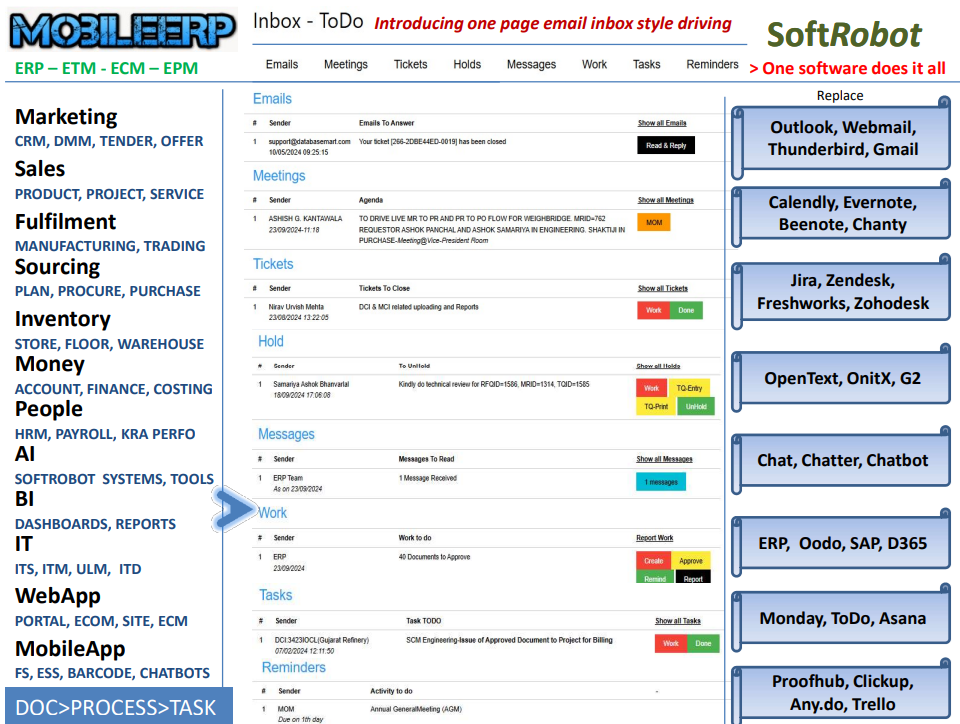This screenshot has height=724, width=960.
Task: Click sender ASHISH G. KANTAWALA
Action: click(305, 218)
